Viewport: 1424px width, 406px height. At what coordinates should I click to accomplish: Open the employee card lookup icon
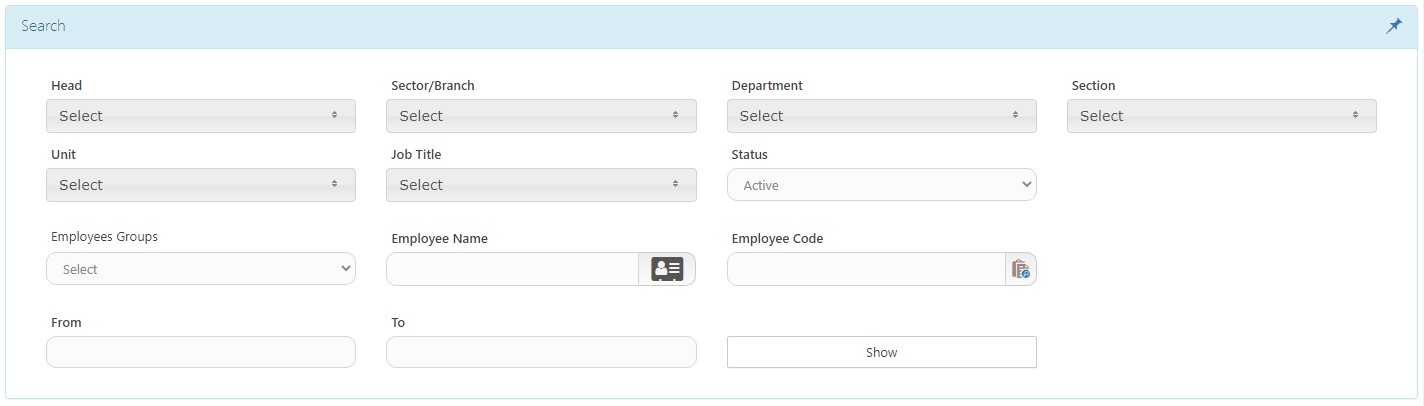pyautogui.click(x=667, y=269)
